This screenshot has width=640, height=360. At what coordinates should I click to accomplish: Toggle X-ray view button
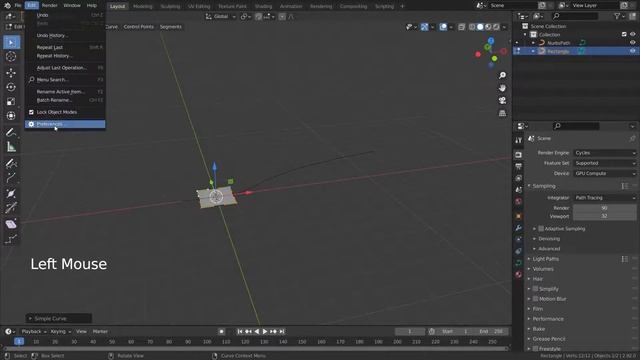(462, 27)
